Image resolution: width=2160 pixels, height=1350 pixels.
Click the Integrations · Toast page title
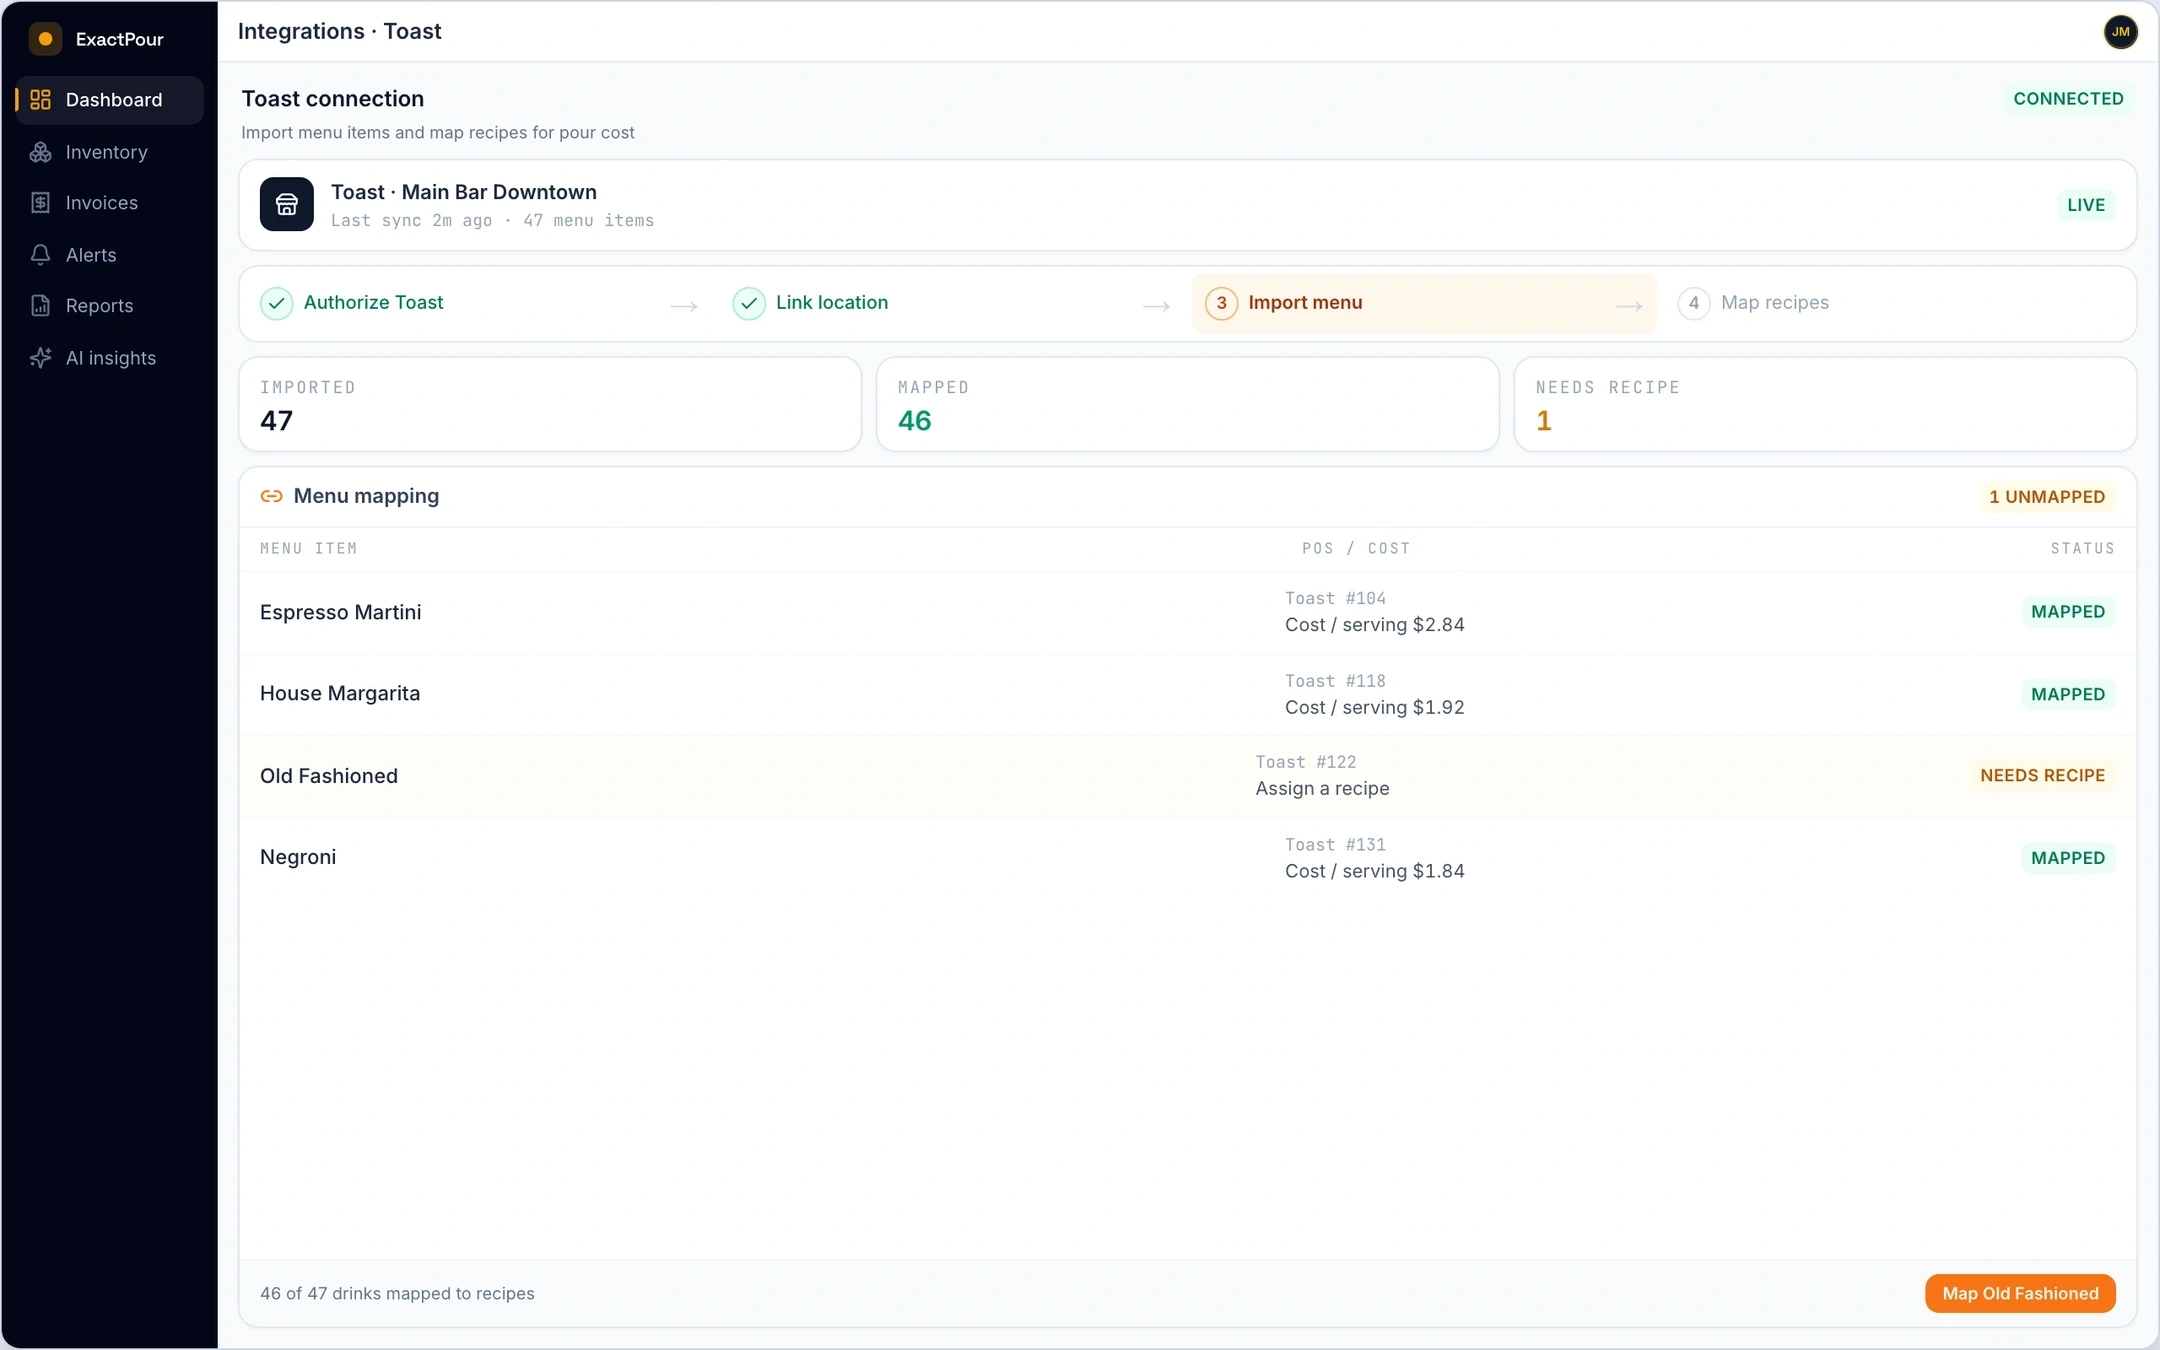click(x=340, y=32)
